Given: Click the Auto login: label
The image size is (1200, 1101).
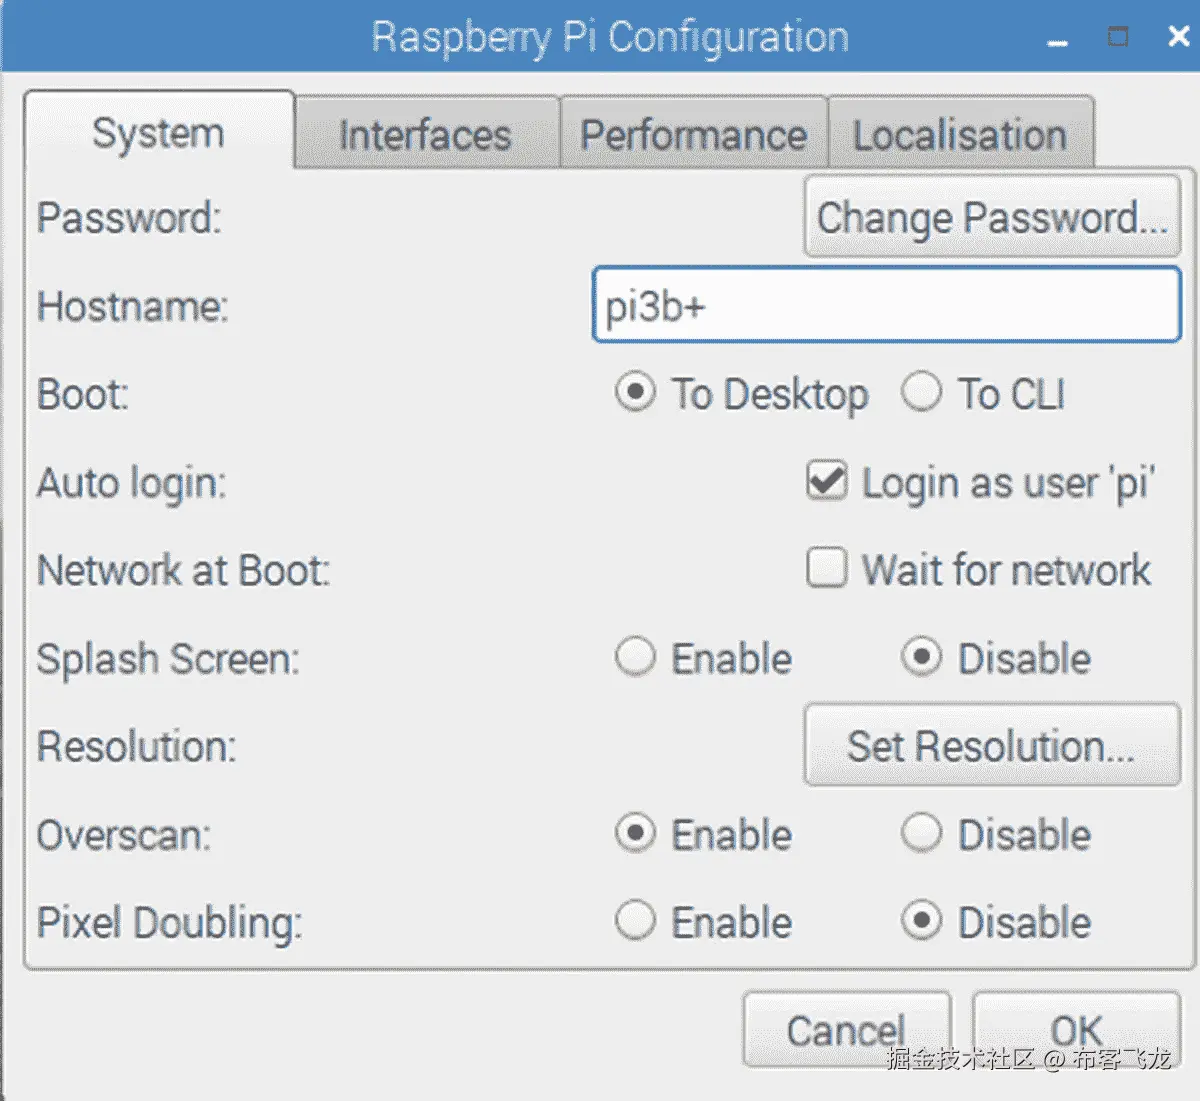Looking at the screenshot, I should coord(132,482).
